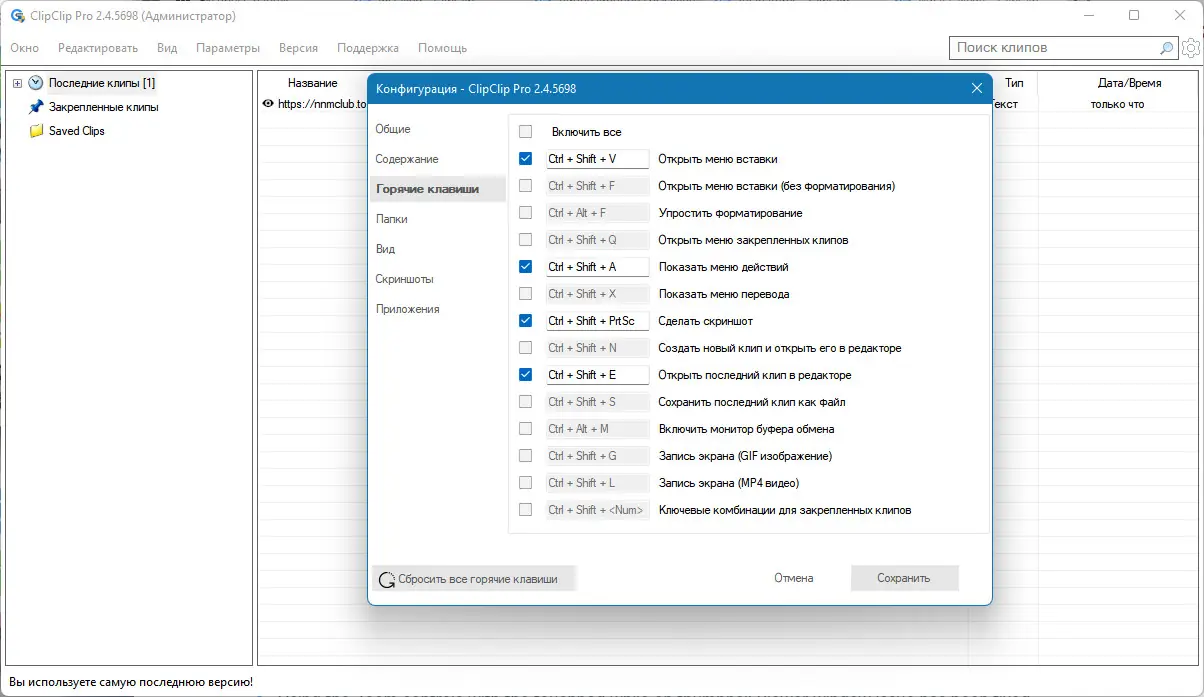This screenshot has width=1204, height=697.
Task: Select Закрепленные клипы in the tree
Action: [x=104, y=107]
